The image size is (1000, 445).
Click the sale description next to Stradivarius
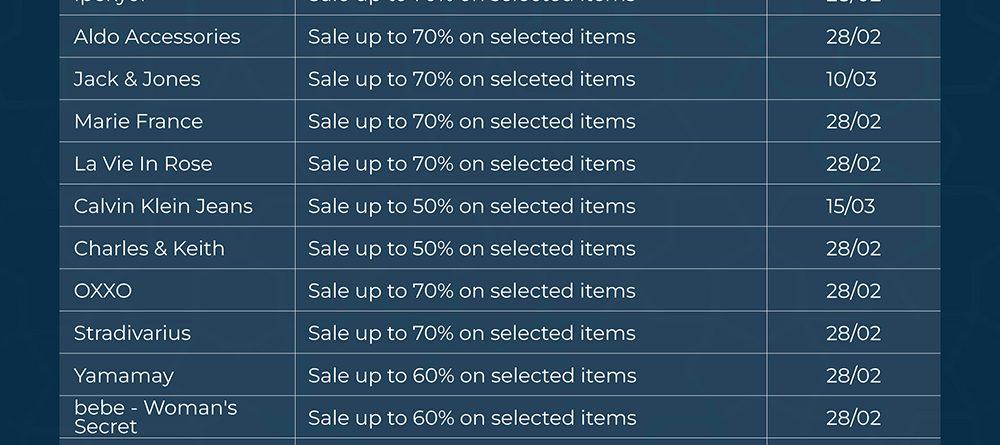coord(471,333)
